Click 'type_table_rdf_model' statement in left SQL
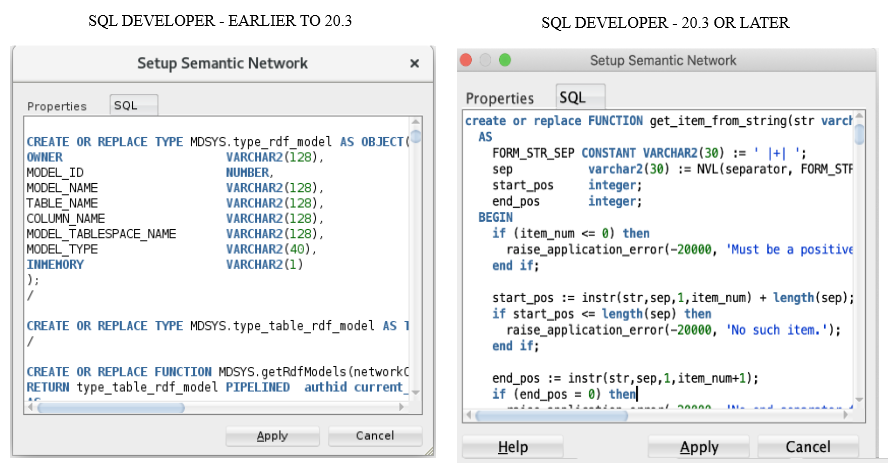Viewport: 890px width, 468px height. [x=217, y=326]
